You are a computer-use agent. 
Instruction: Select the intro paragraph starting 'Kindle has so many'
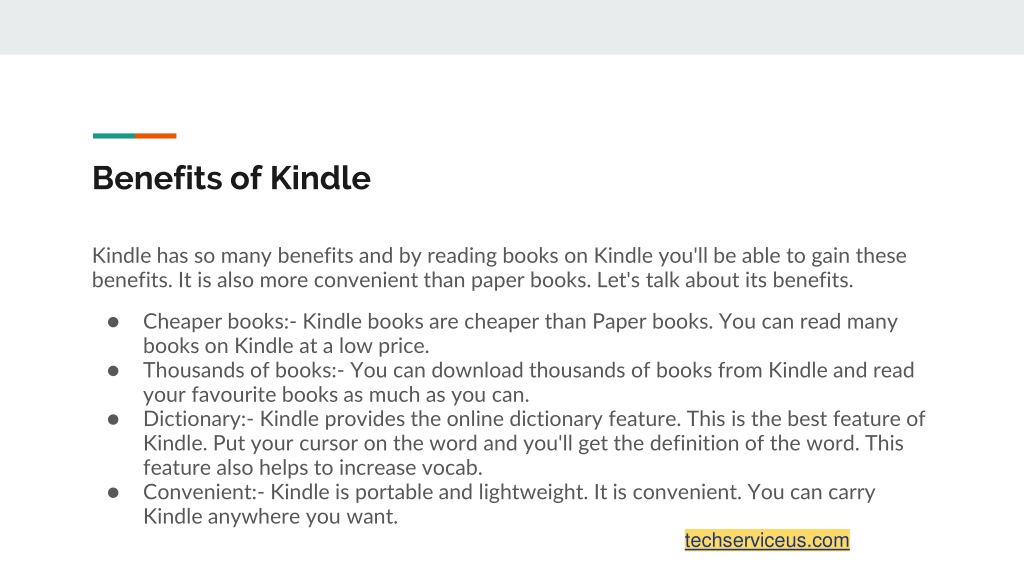[499, 268]
